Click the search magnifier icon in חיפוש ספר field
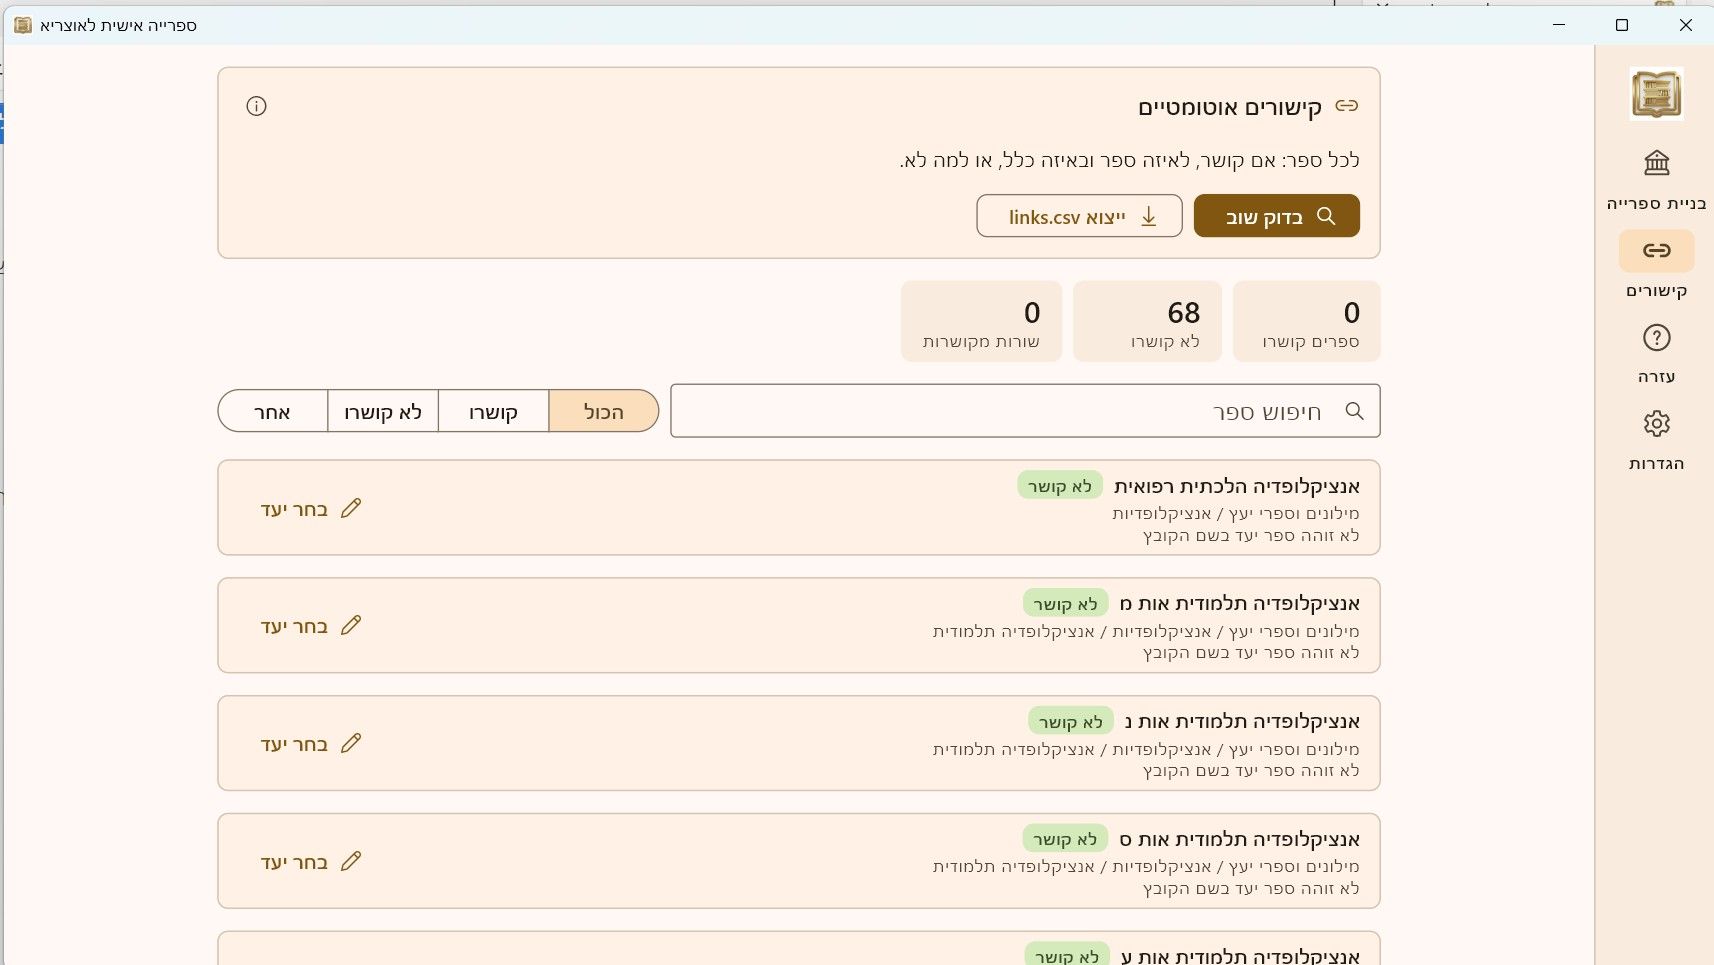 1354,411
